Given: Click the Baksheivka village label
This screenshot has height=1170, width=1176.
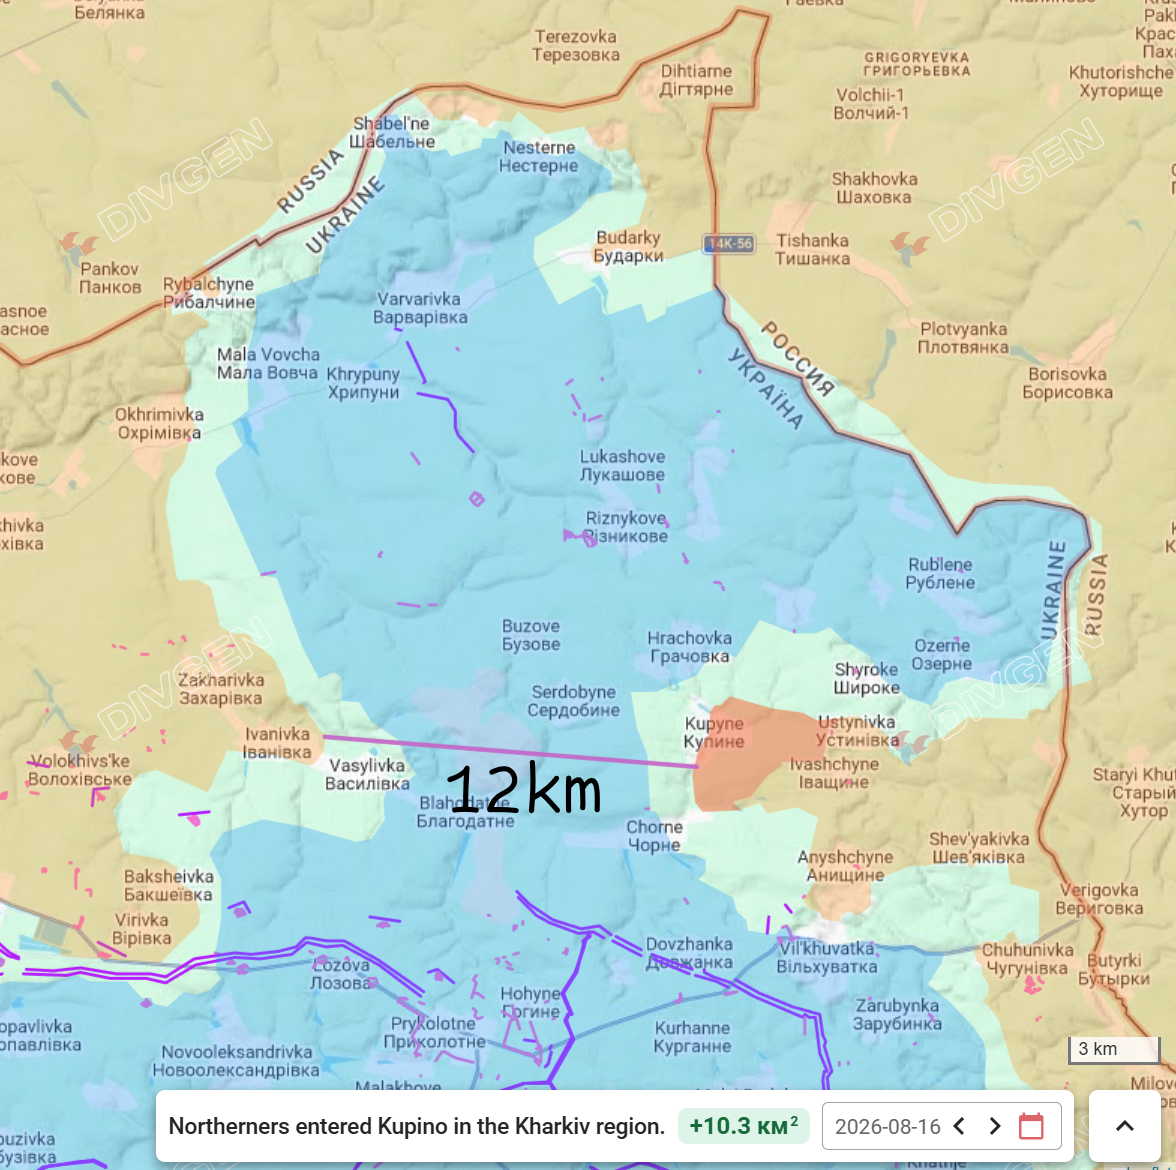Looking at the screenshot, I should tap(168, 886).
